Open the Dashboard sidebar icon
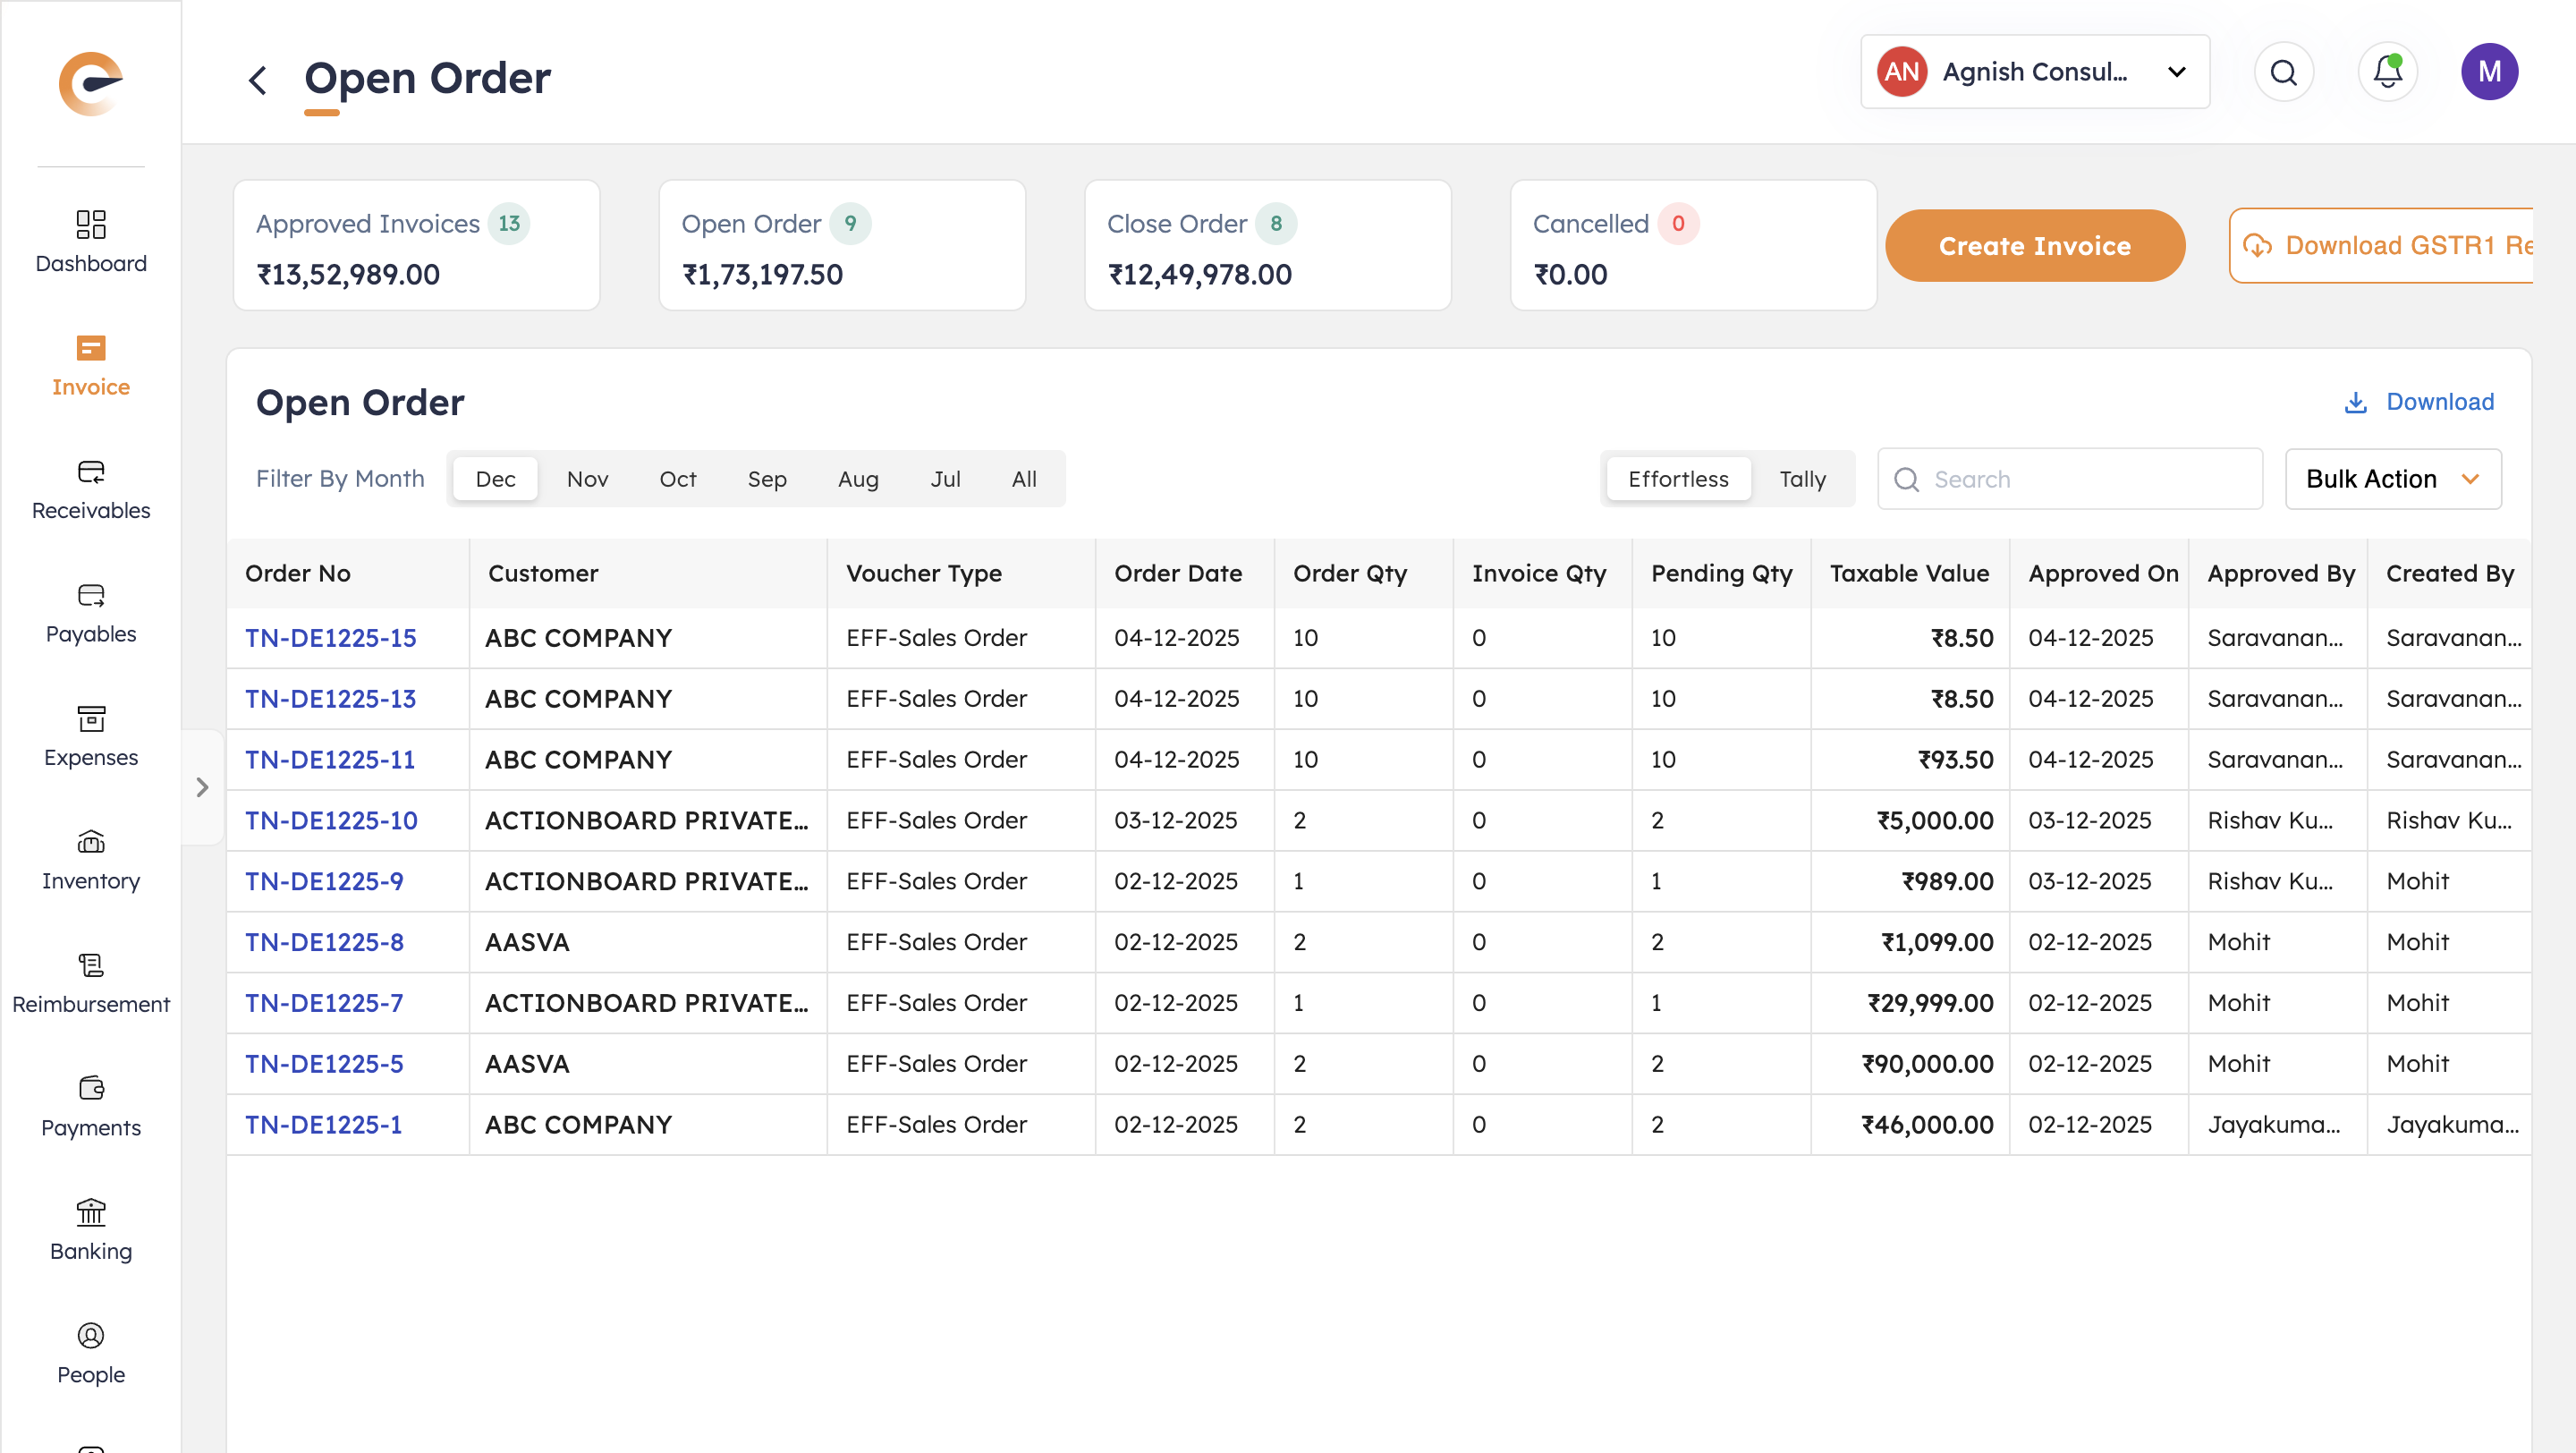The image size is (2576, 1453). click(x=90, y=240)
